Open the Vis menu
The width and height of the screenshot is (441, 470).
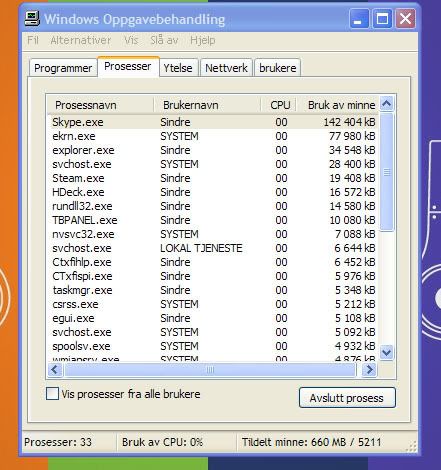pyautogui.click(x=131, y=40)
